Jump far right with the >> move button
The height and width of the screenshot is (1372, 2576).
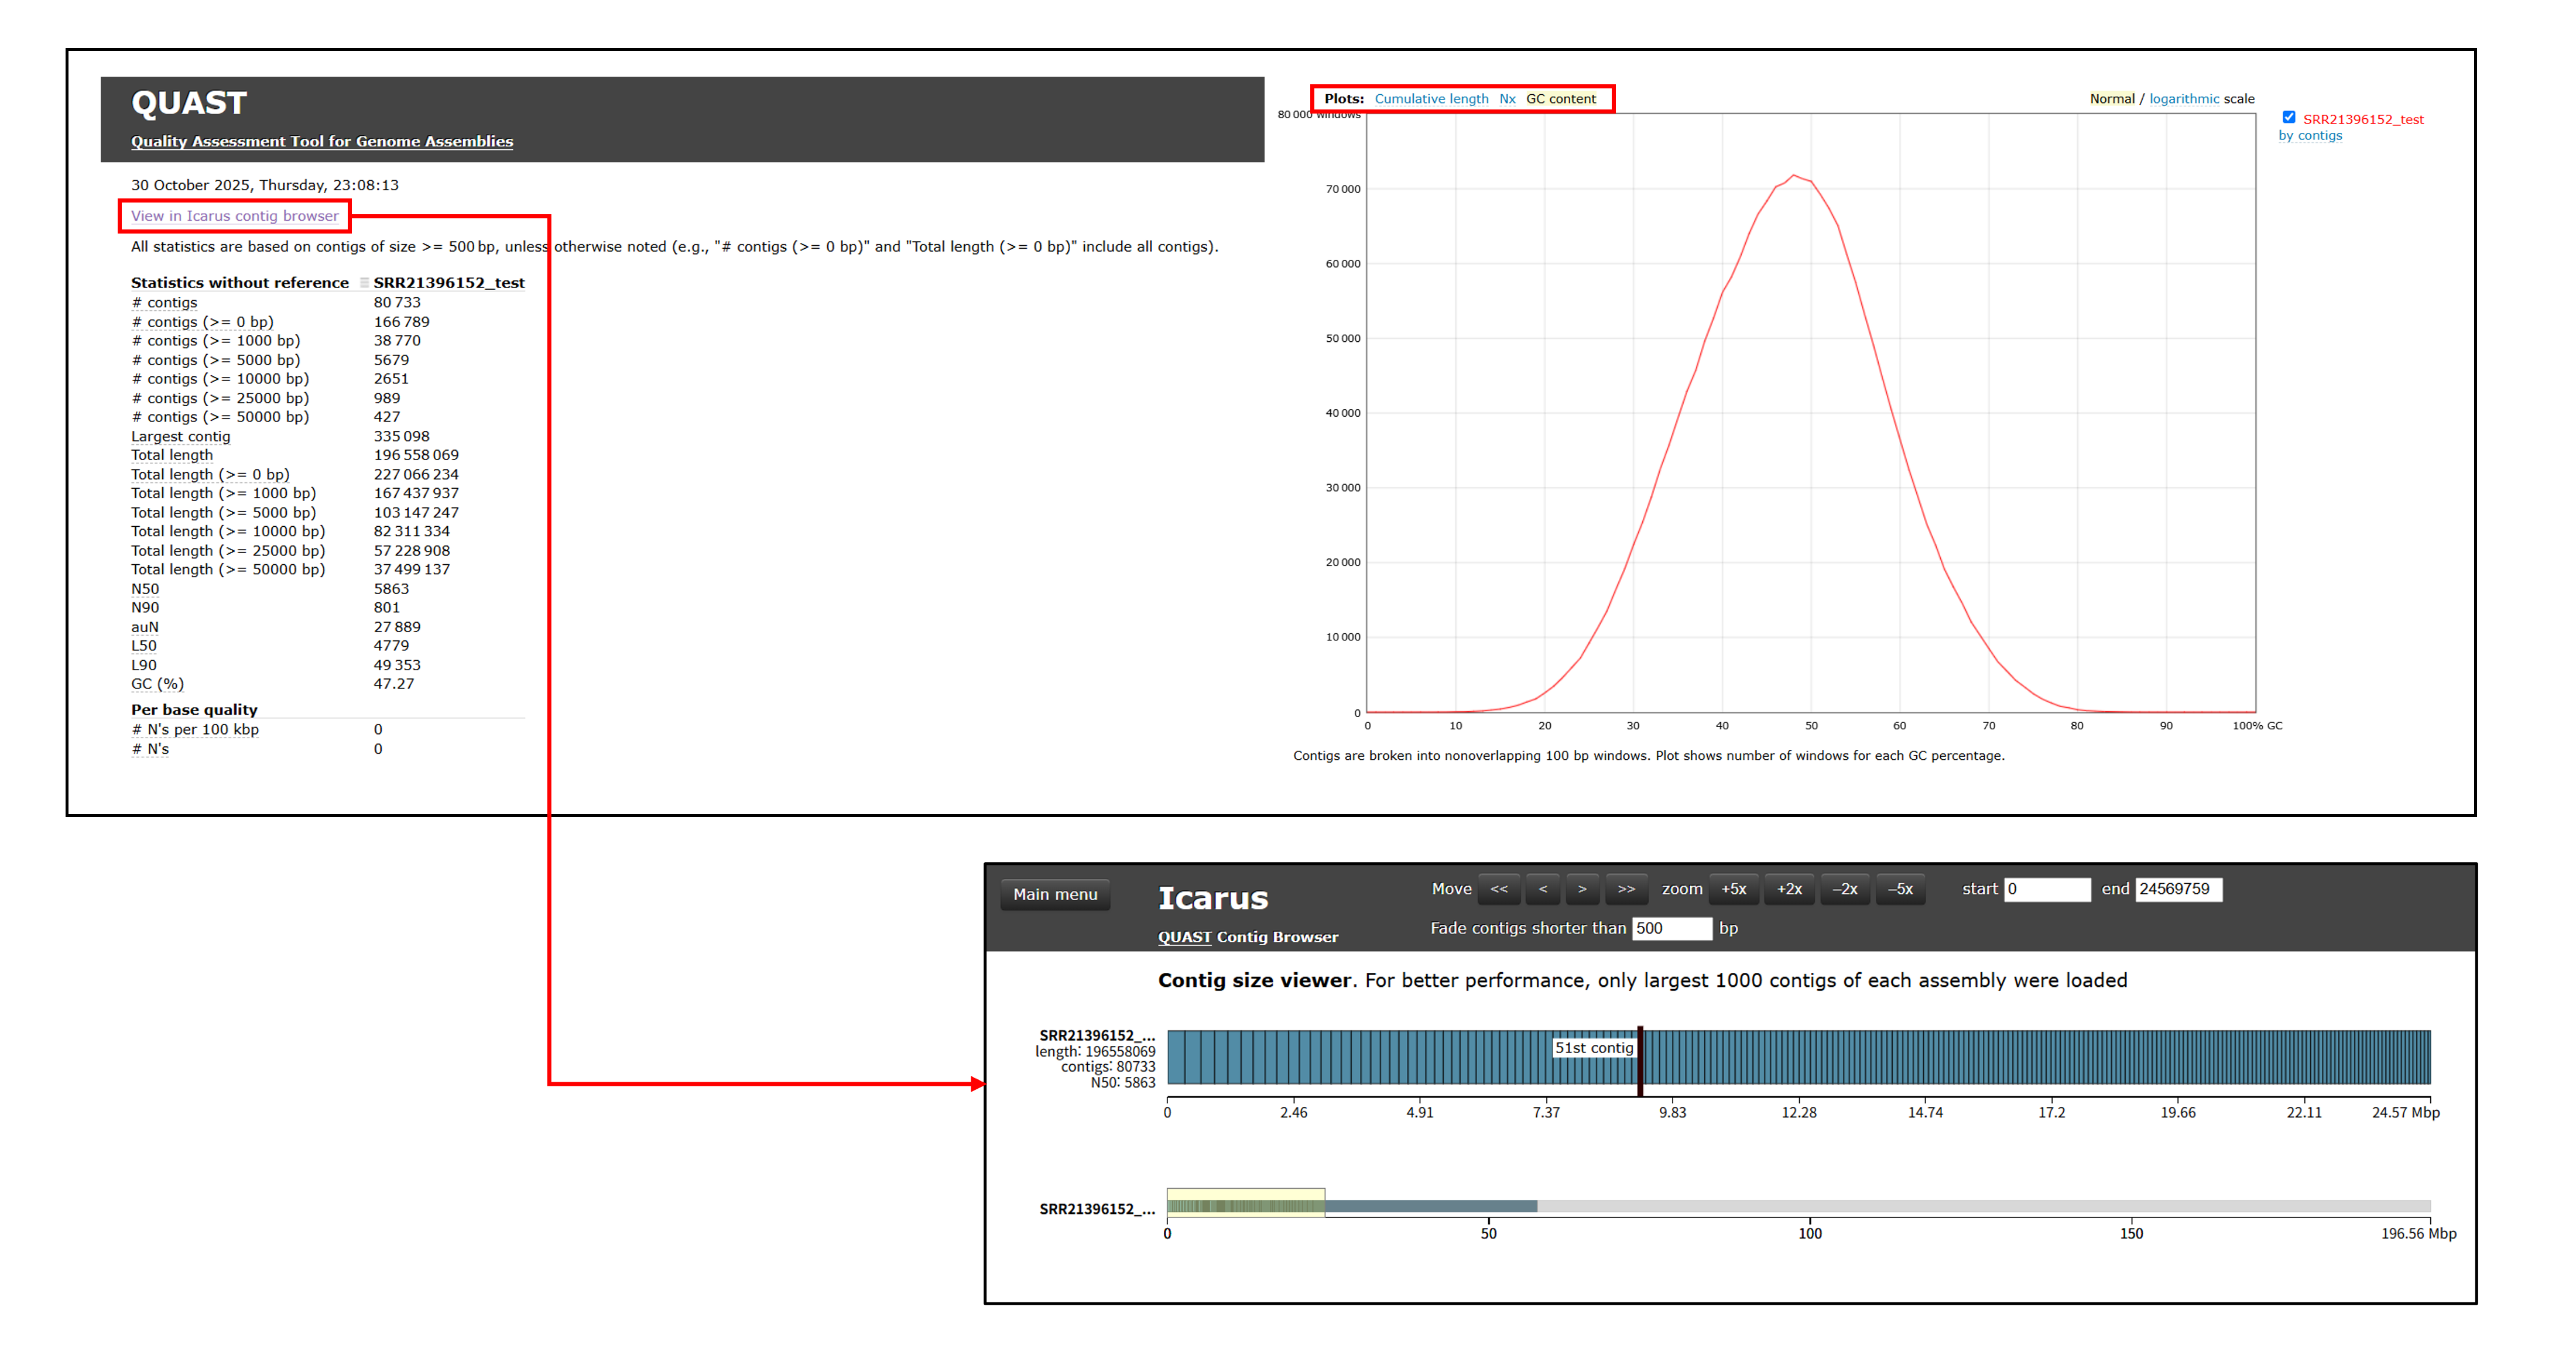click(1626, 889)
